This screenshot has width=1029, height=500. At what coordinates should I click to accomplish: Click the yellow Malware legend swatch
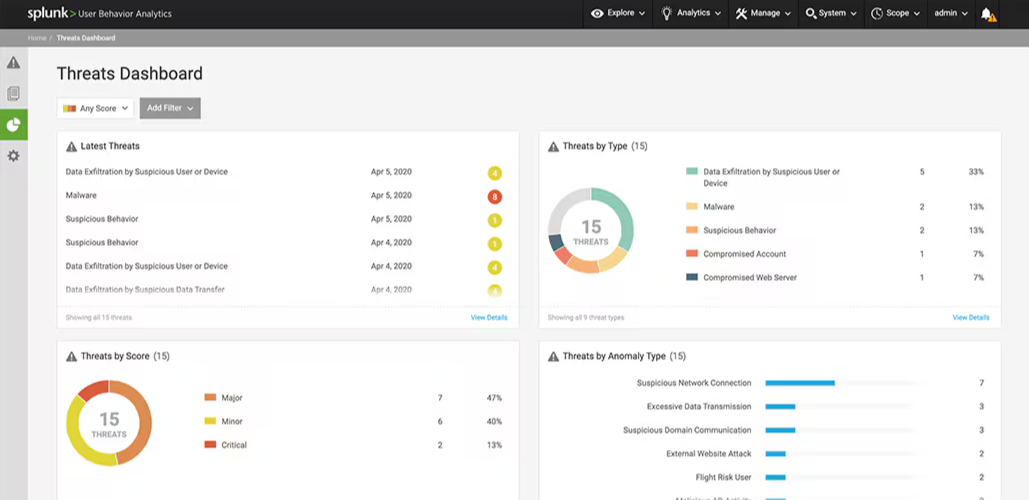(692, 207)
